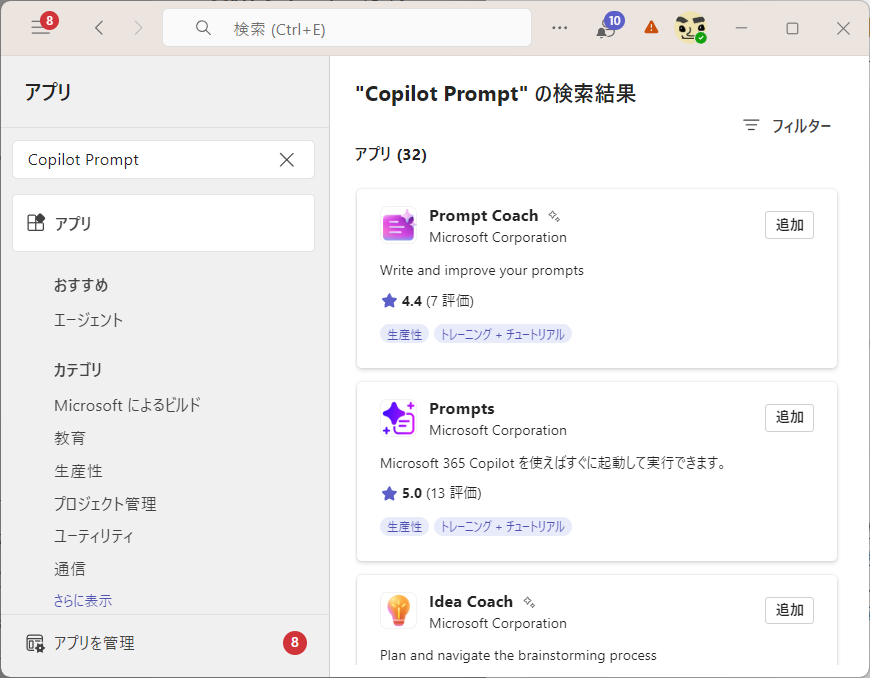Focus the top search box (Ctrl+E)
Viewport: 870px width, 678px height.
(x=347, y=28)
